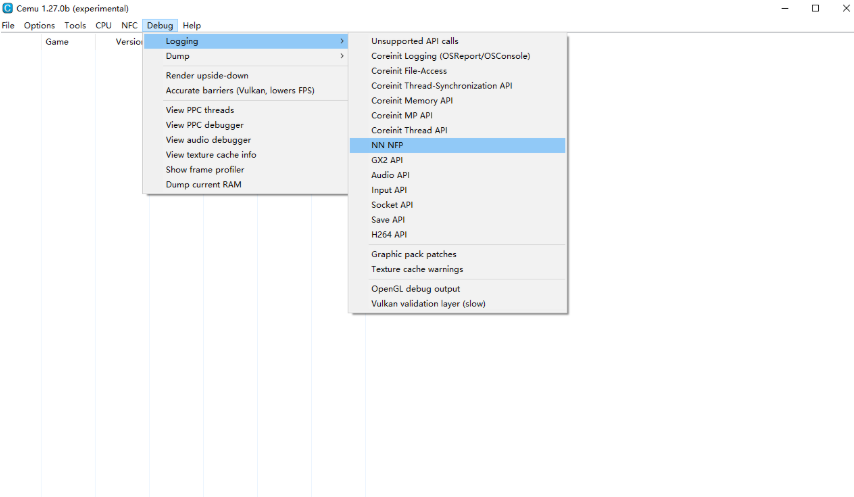
Task: Click Show frame profiler
Action: coord(204,169)
